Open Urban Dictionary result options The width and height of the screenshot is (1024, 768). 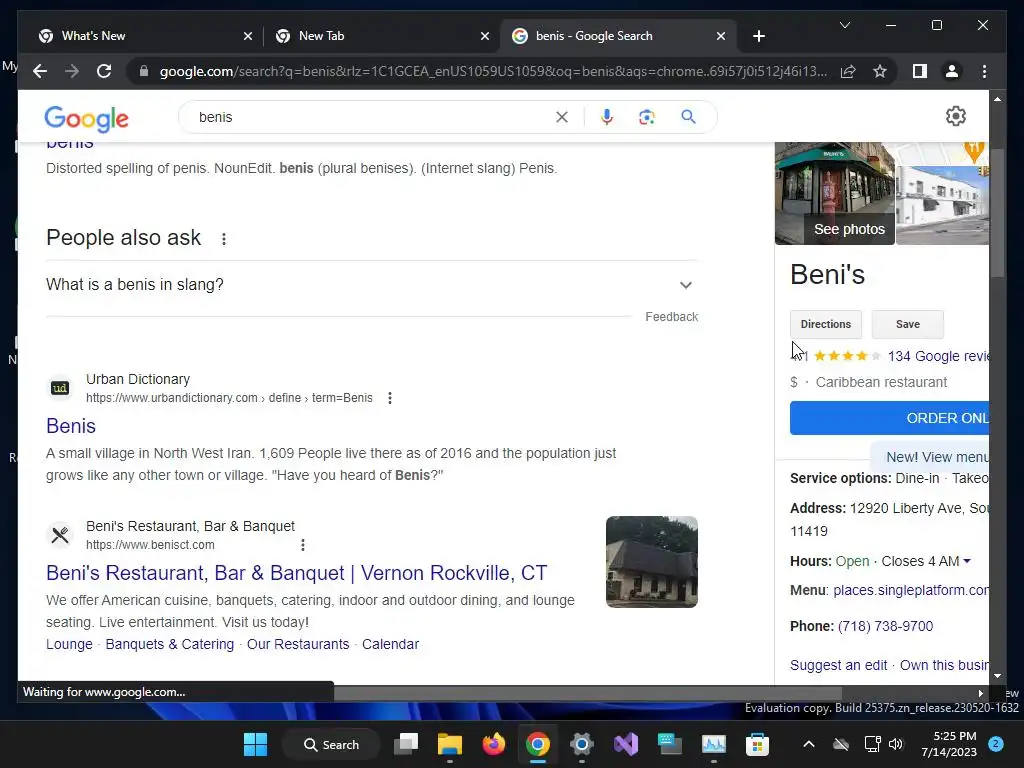[x=390, y=398]
